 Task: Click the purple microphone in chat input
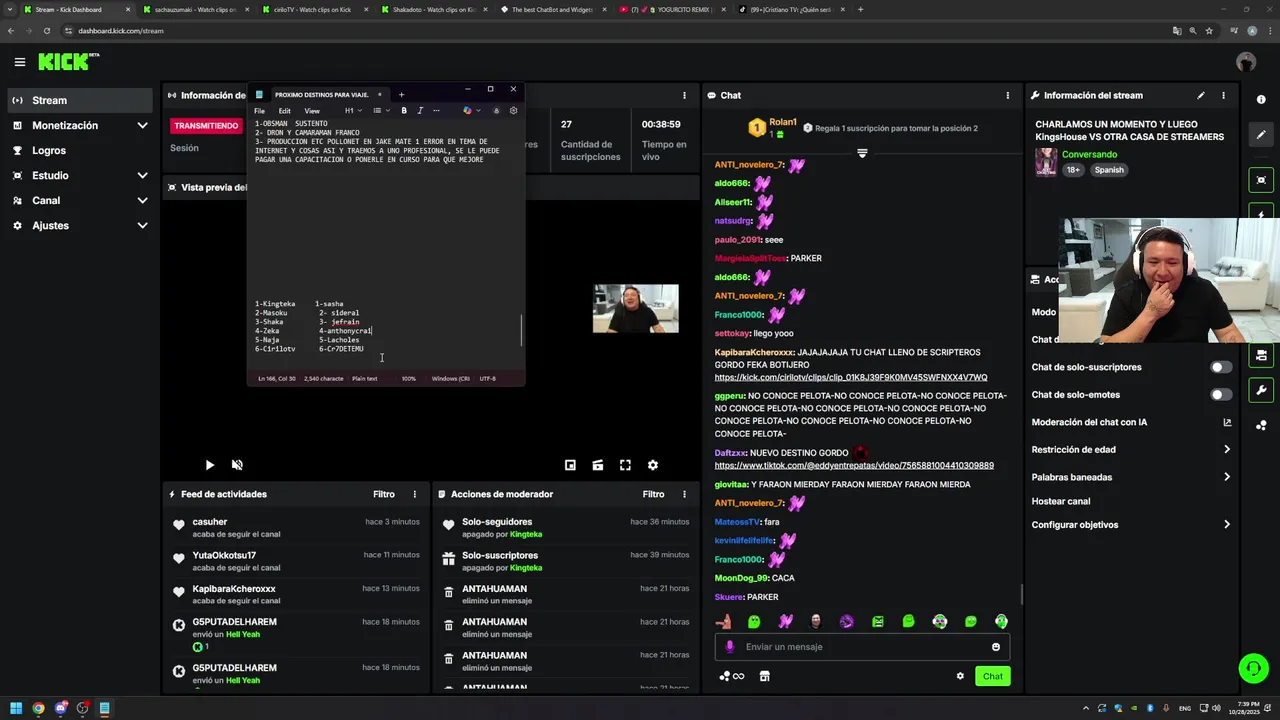coord(730,647)
